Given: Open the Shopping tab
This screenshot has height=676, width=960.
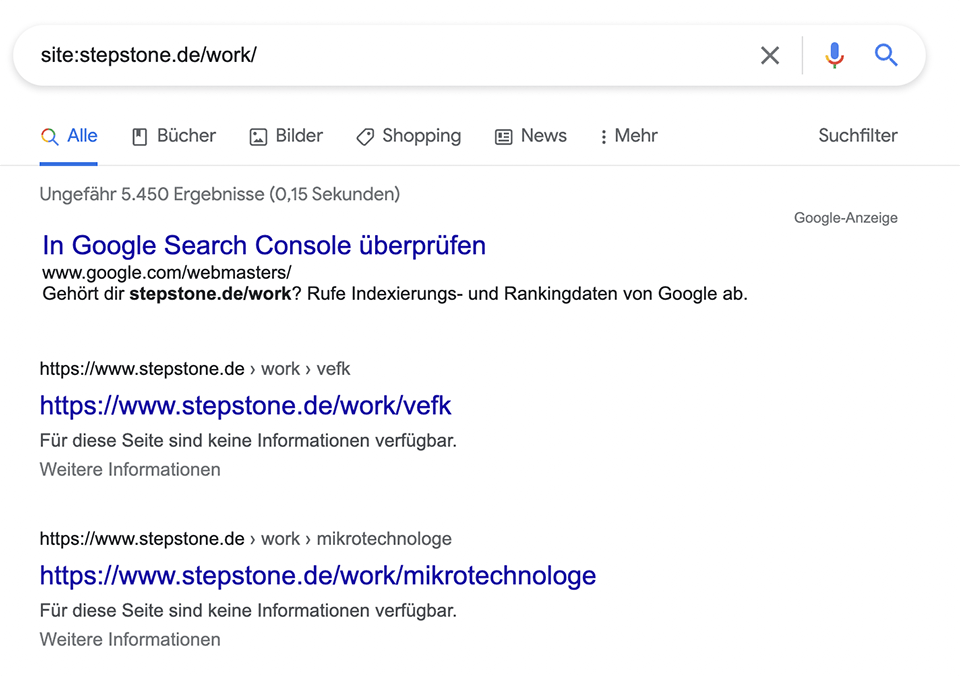Looking at the screenshot, I should coord(408,136).
